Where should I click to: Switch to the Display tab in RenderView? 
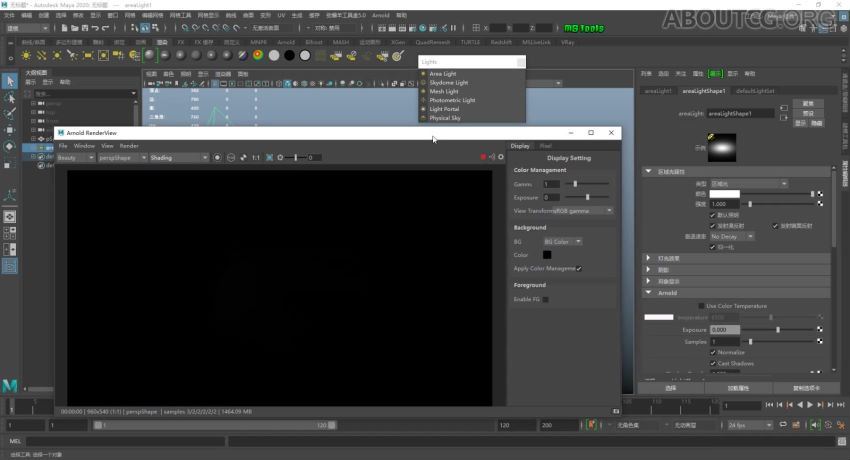point(520,146)
